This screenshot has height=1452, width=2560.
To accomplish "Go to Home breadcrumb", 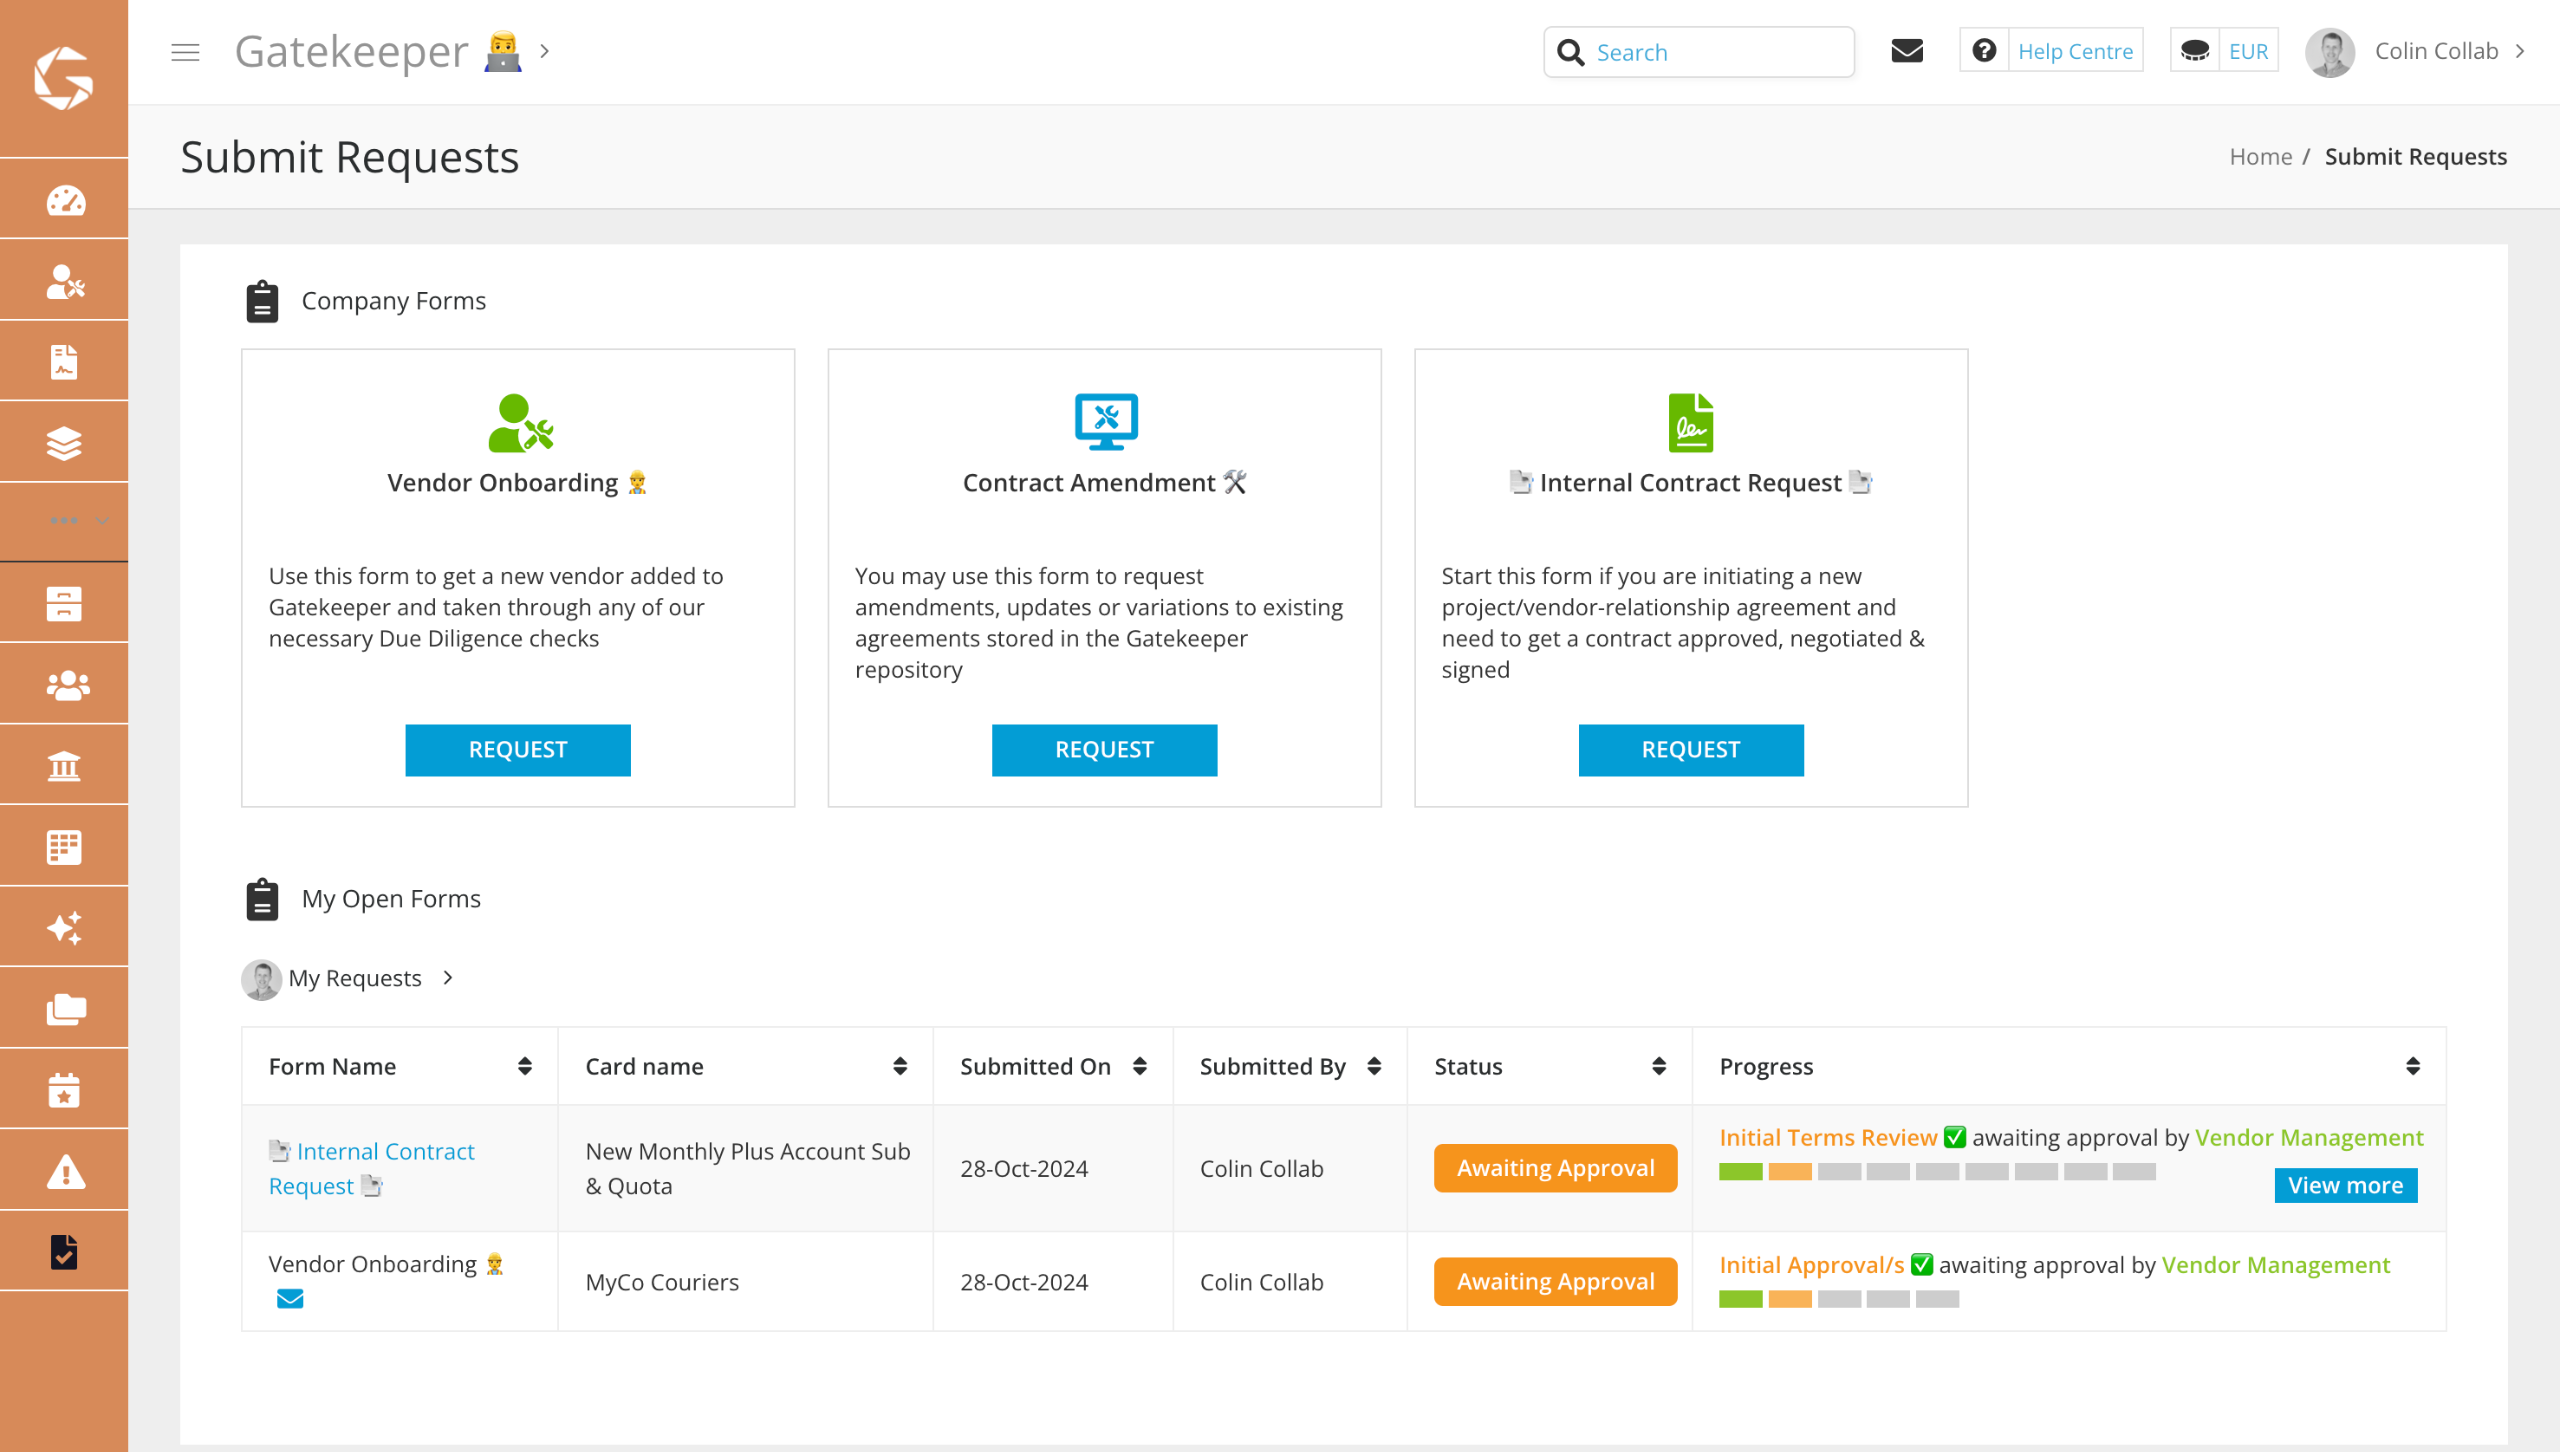I will tap(2260, 157).
